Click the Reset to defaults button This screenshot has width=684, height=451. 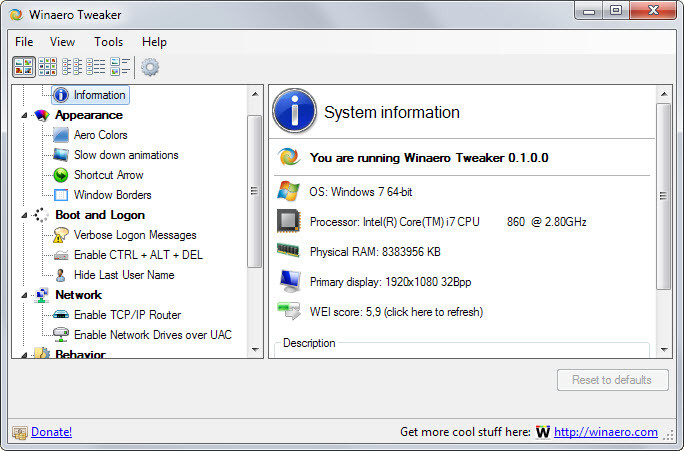click(612, 380)
